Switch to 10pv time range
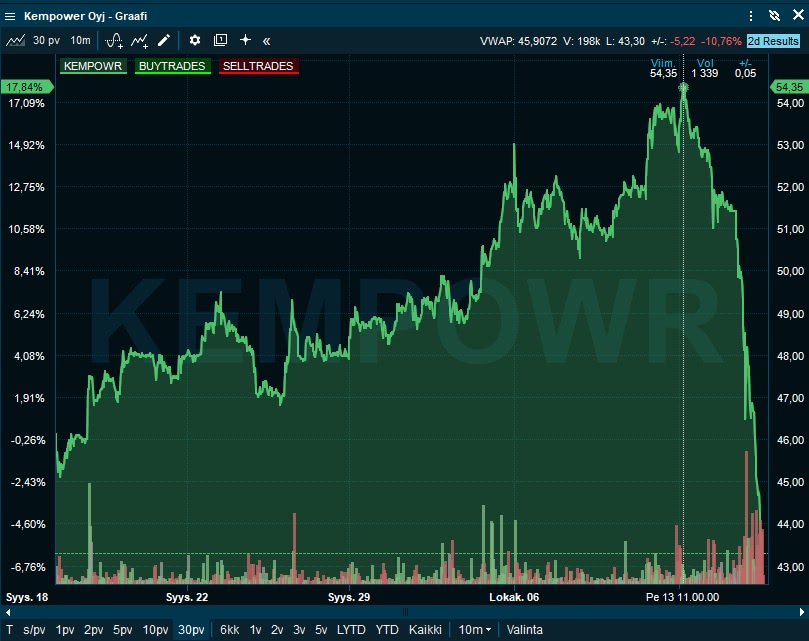Image resolution: width=809 pixels, height=641 pixels. click(155, 630)
